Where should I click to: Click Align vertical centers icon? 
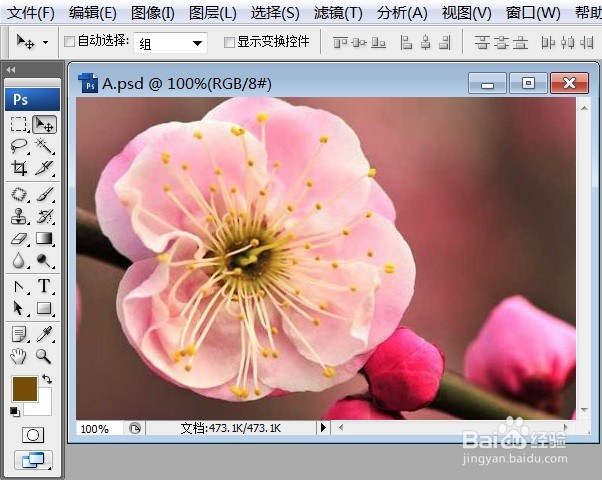359,42
